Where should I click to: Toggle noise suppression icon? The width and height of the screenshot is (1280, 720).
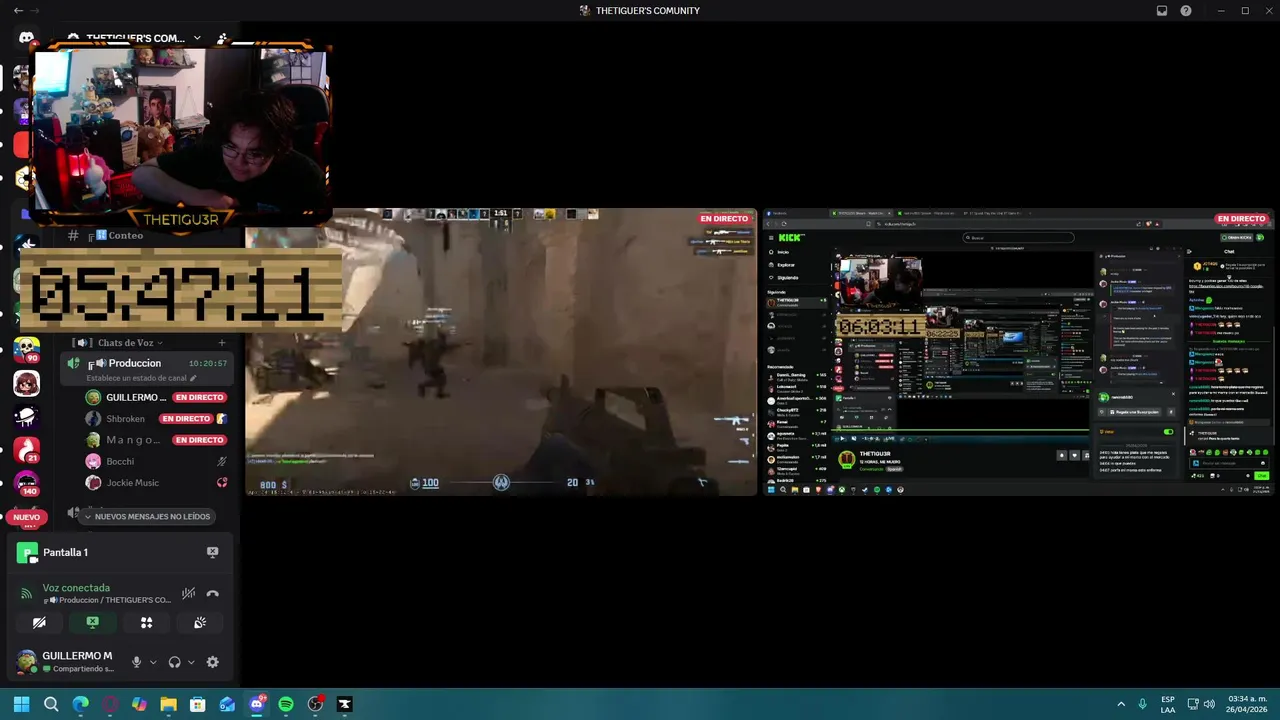pos(188,594)
